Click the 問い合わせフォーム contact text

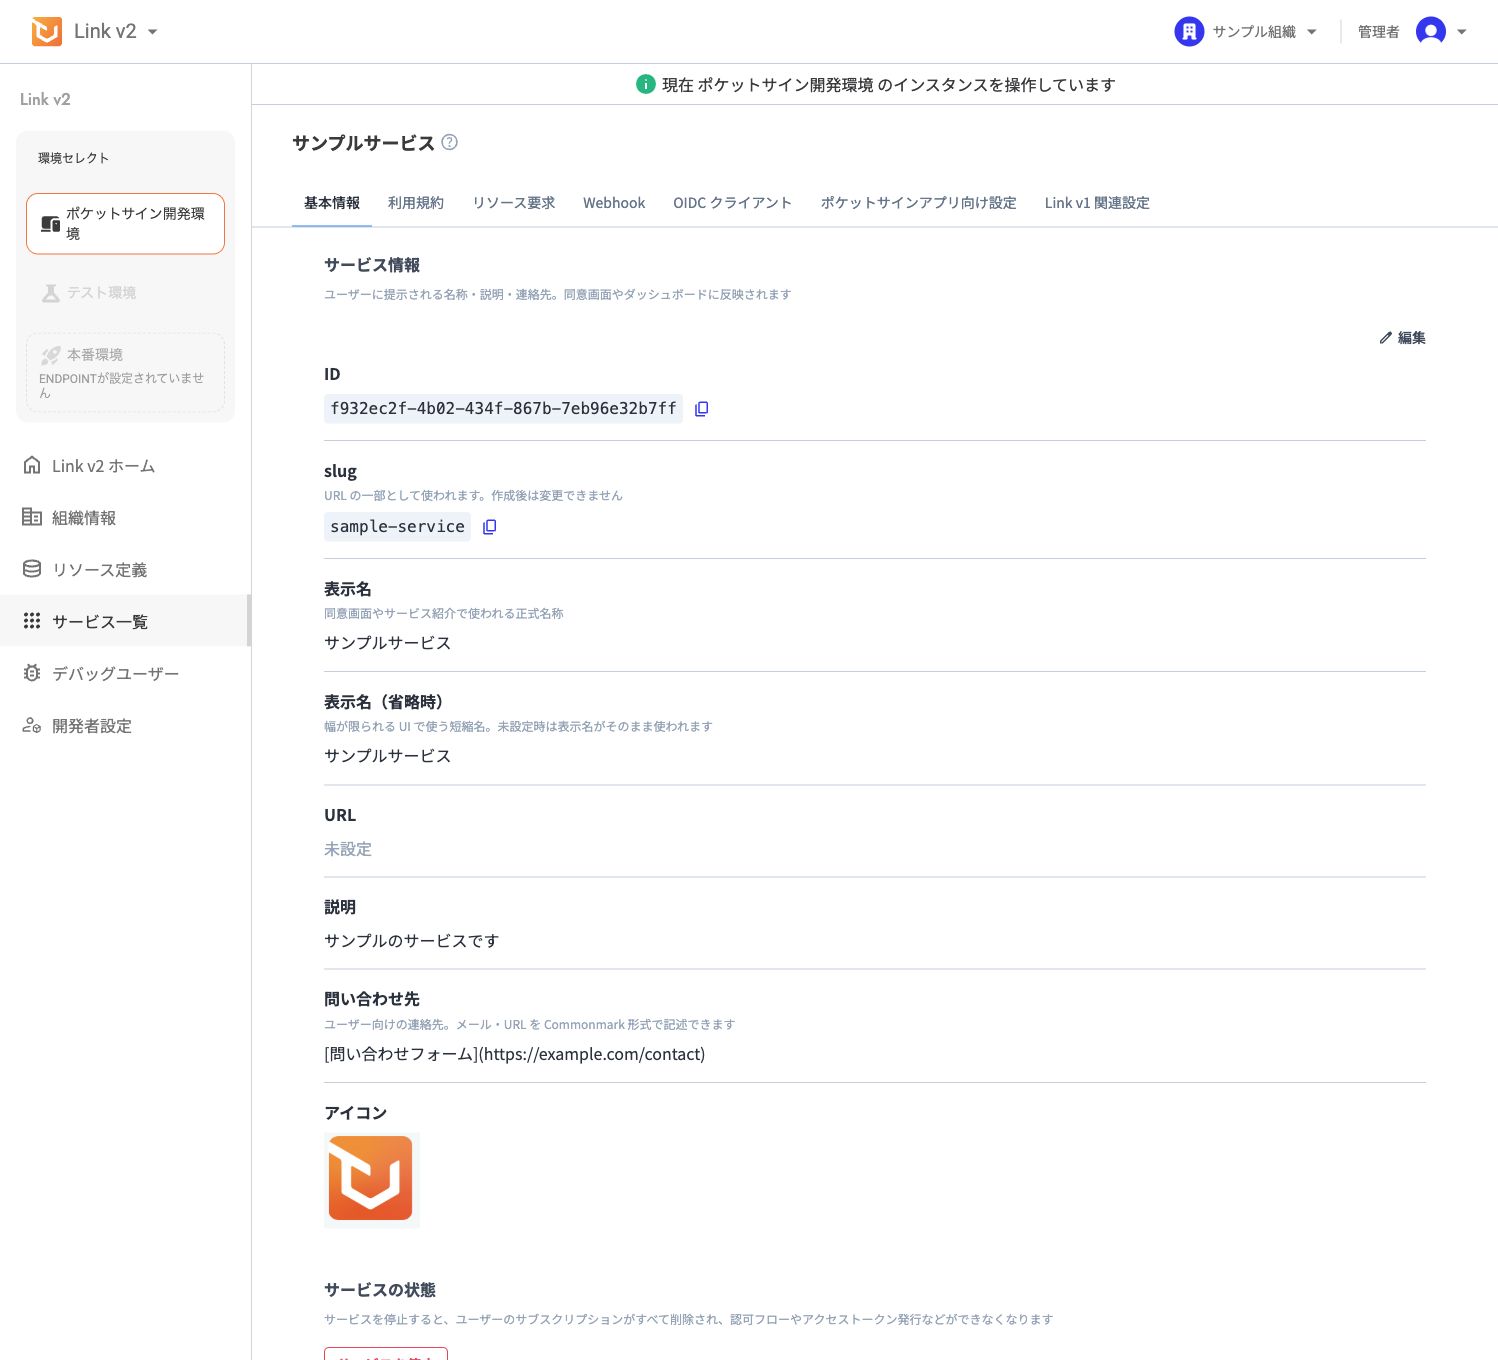pos(515,1054)
